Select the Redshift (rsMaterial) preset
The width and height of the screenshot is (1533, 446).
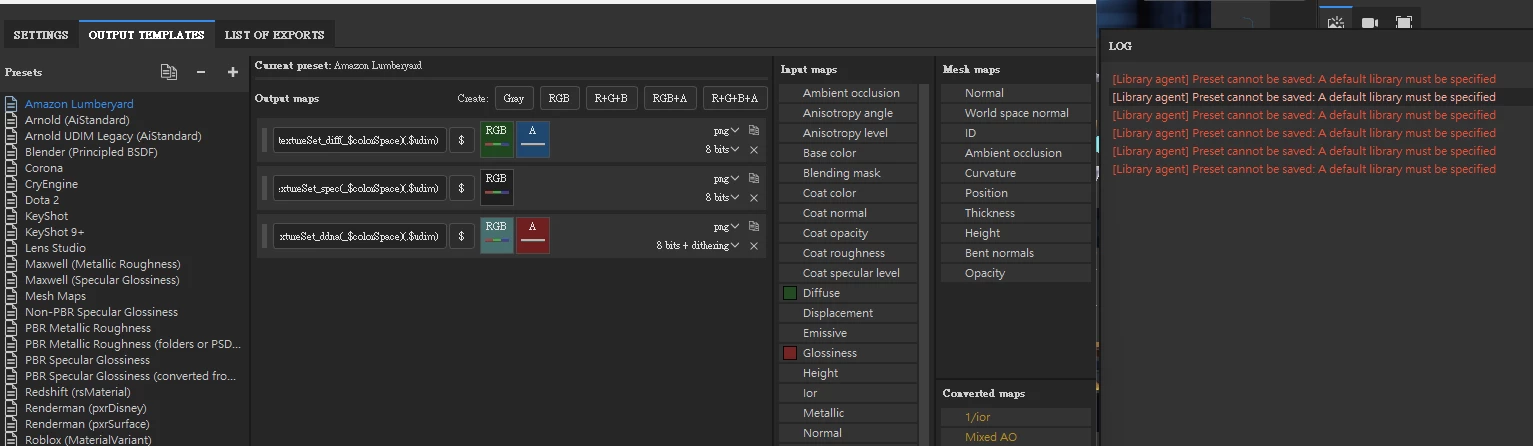(x=78, y=392)
